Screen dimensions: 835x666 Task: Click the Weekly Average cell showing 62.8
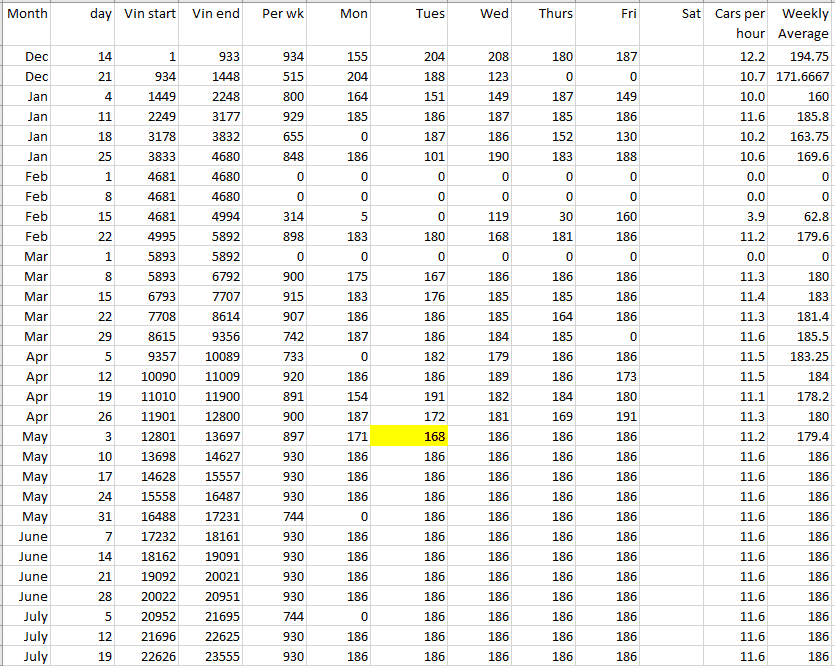tap(802, 217)
